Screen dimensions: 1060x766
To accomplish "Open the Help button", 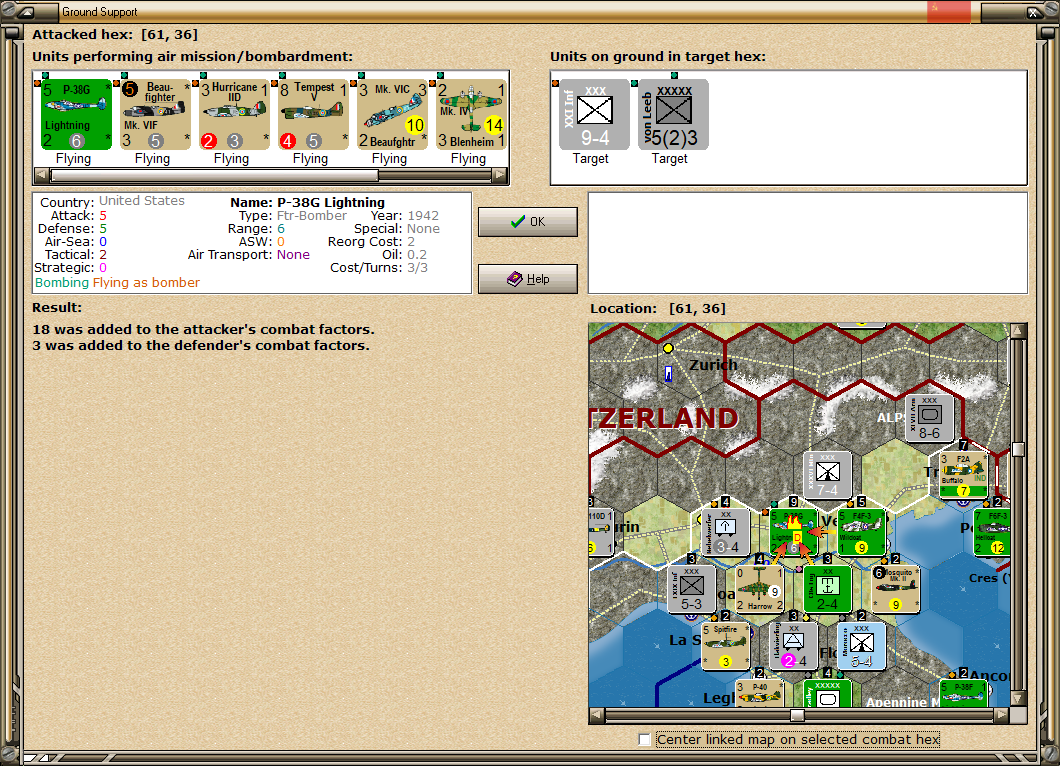I will 528,279.
